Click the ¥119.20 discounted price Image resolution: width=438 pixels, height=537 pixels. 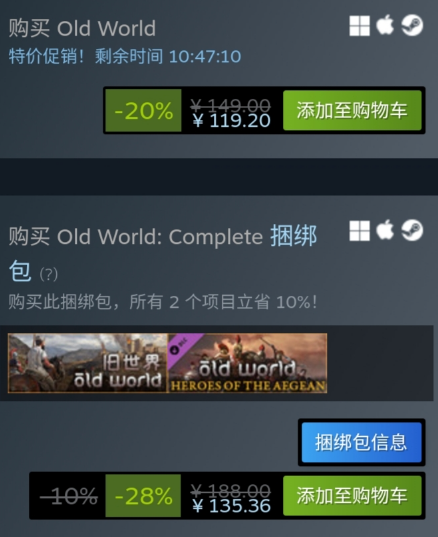click(231, 121)
